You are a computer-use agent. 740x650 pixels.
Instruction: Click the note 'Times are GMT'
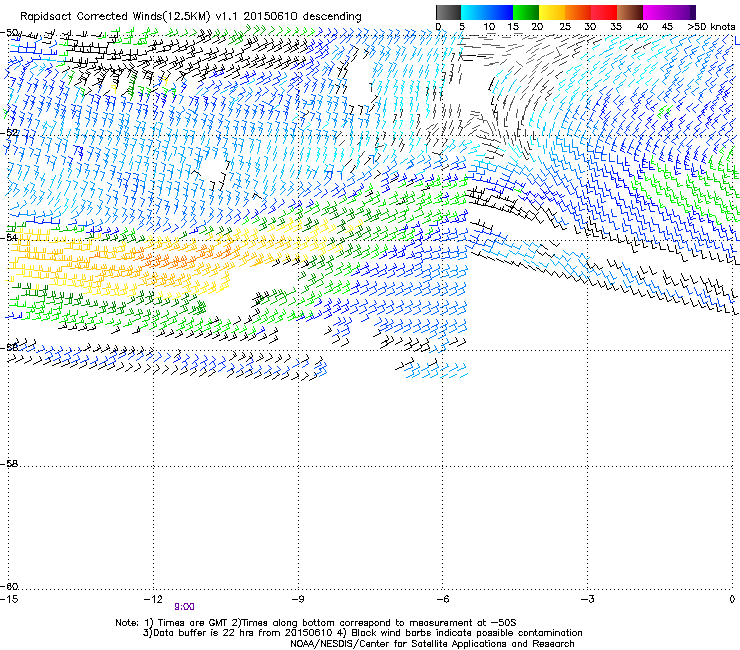pyautogui.click(x=193, y=623)
